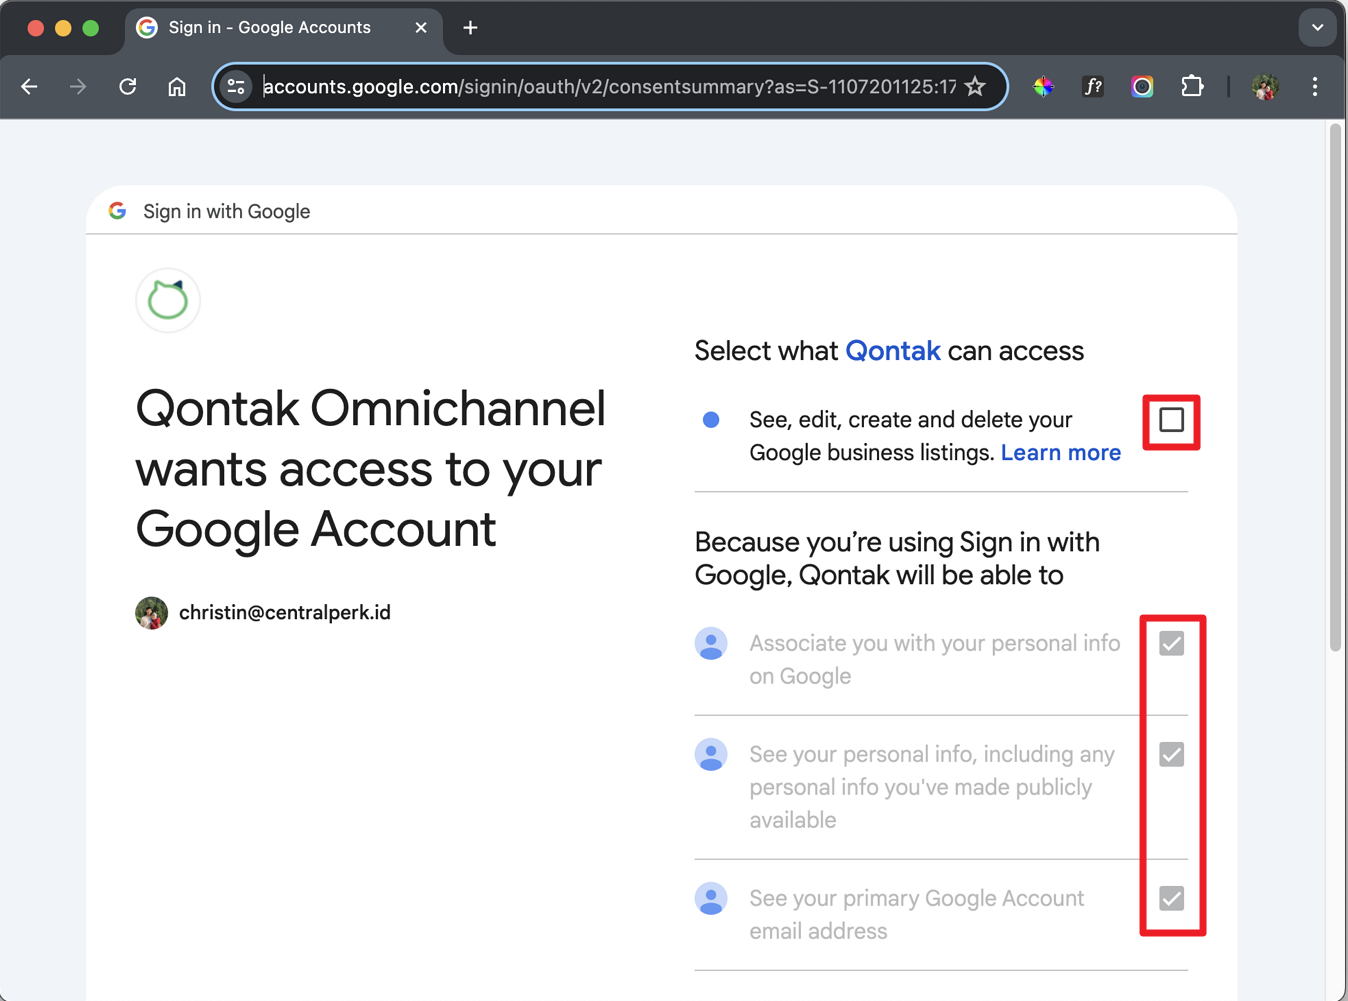Image resolution: width=1348 pixels, height=1001 pixels.
Task: Open the colorful pinwheel extension icon
Action: click(1043, 87)
